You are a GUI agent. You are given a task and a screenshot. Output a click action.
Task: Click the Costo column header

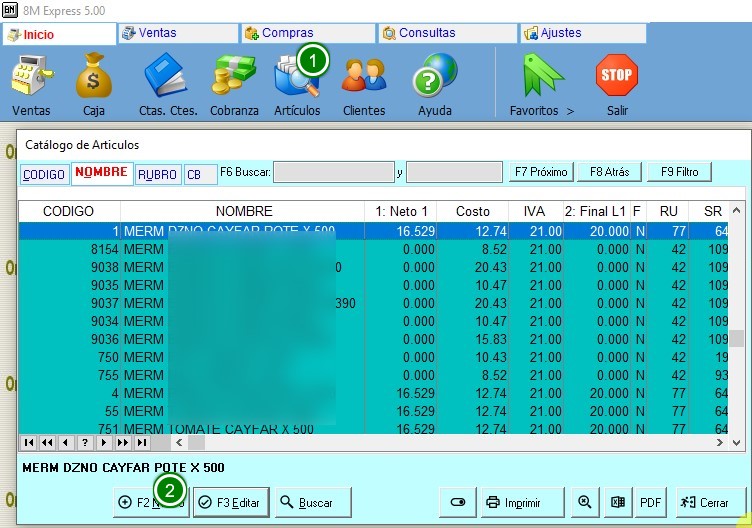(472, 211)
